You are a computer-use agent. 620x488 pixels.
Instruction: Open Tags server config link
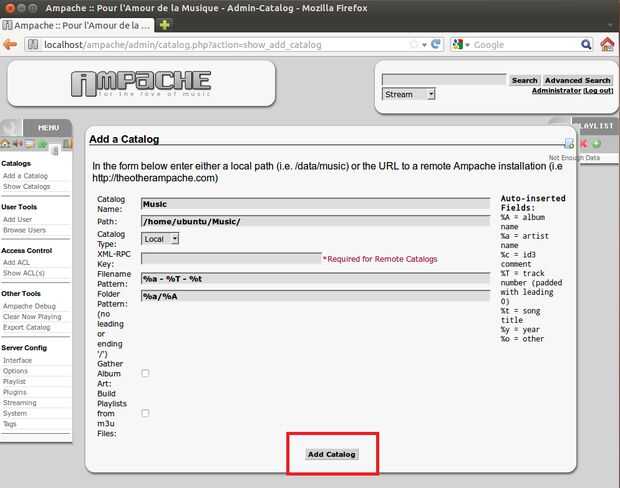[10, 424]
